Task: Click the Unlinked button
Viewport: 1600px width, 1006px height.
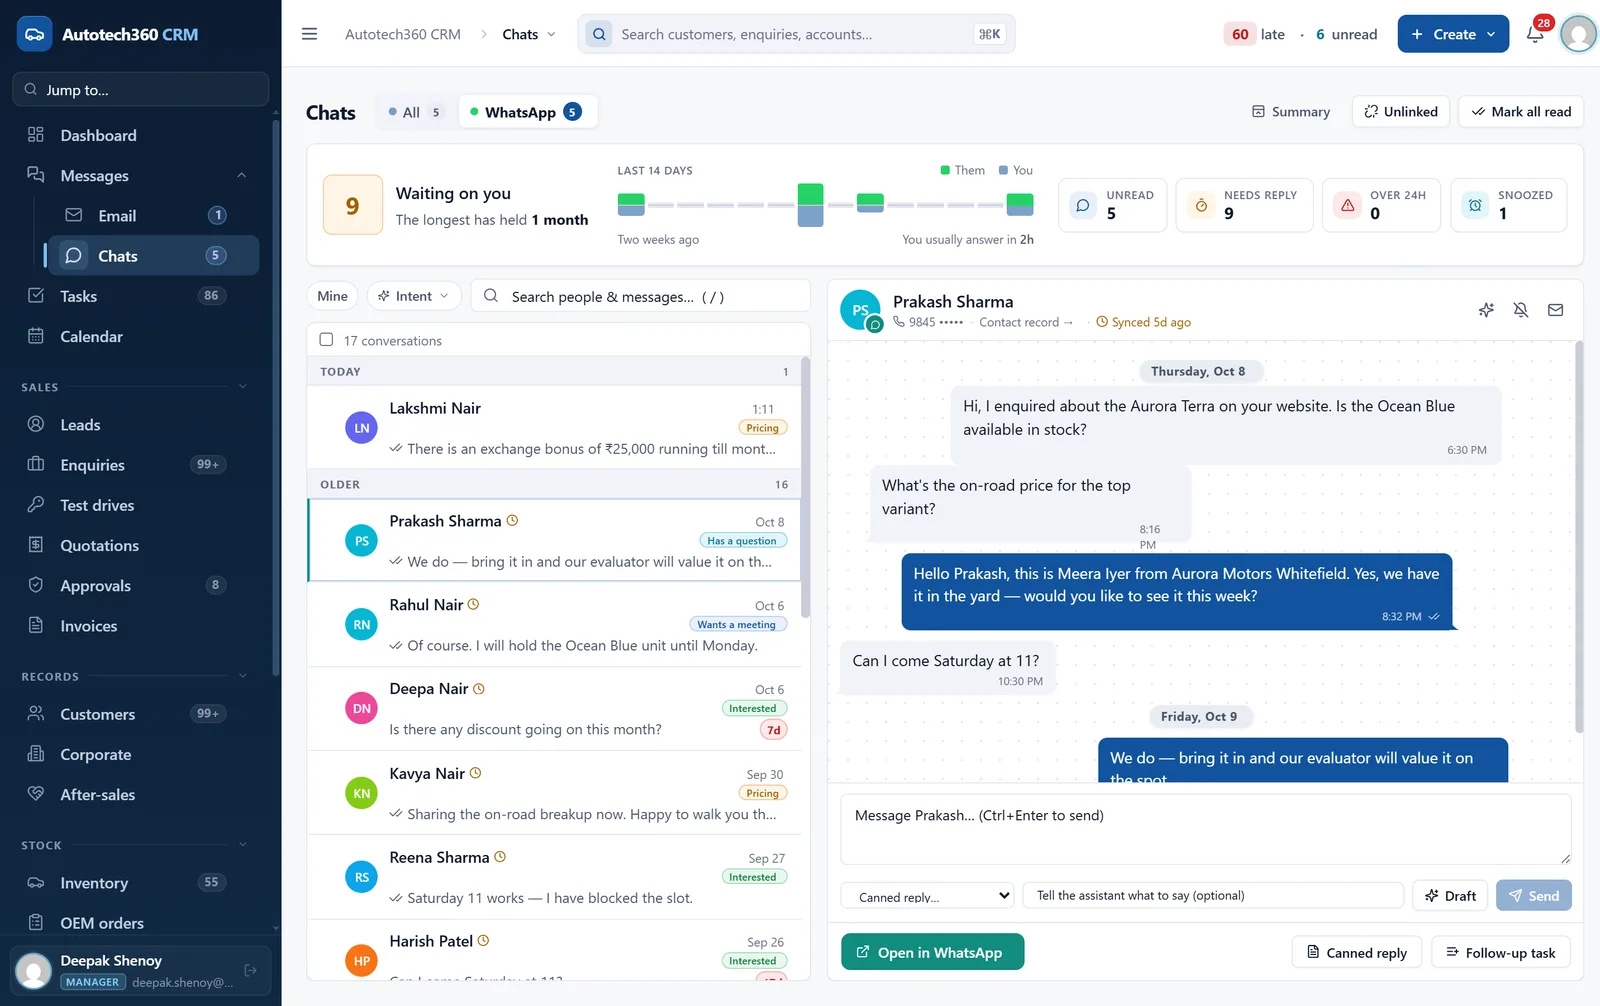Action: 1401,112
